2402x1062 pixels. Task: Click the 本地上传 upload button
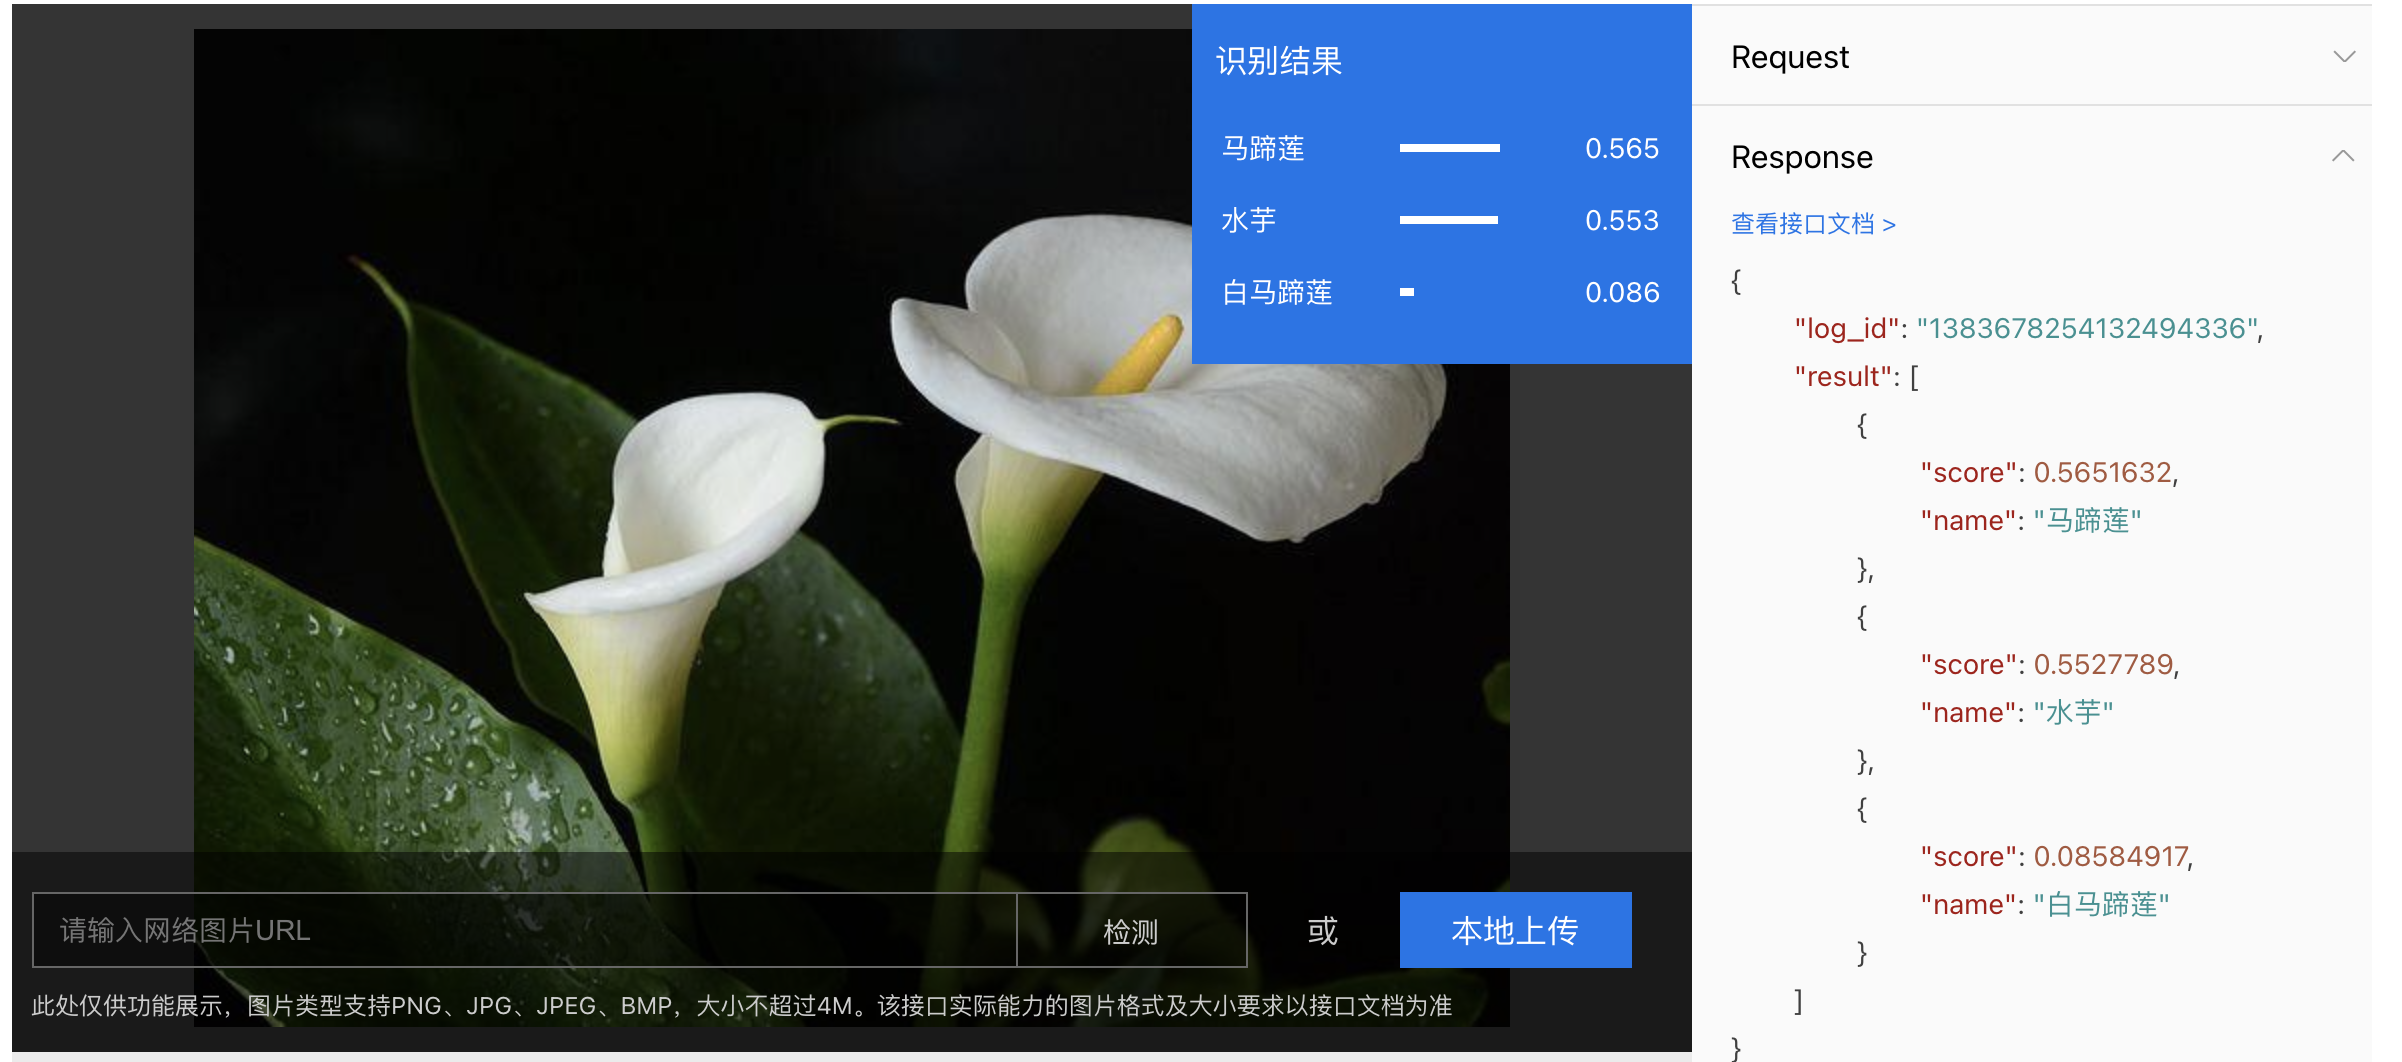(1515, 930)
